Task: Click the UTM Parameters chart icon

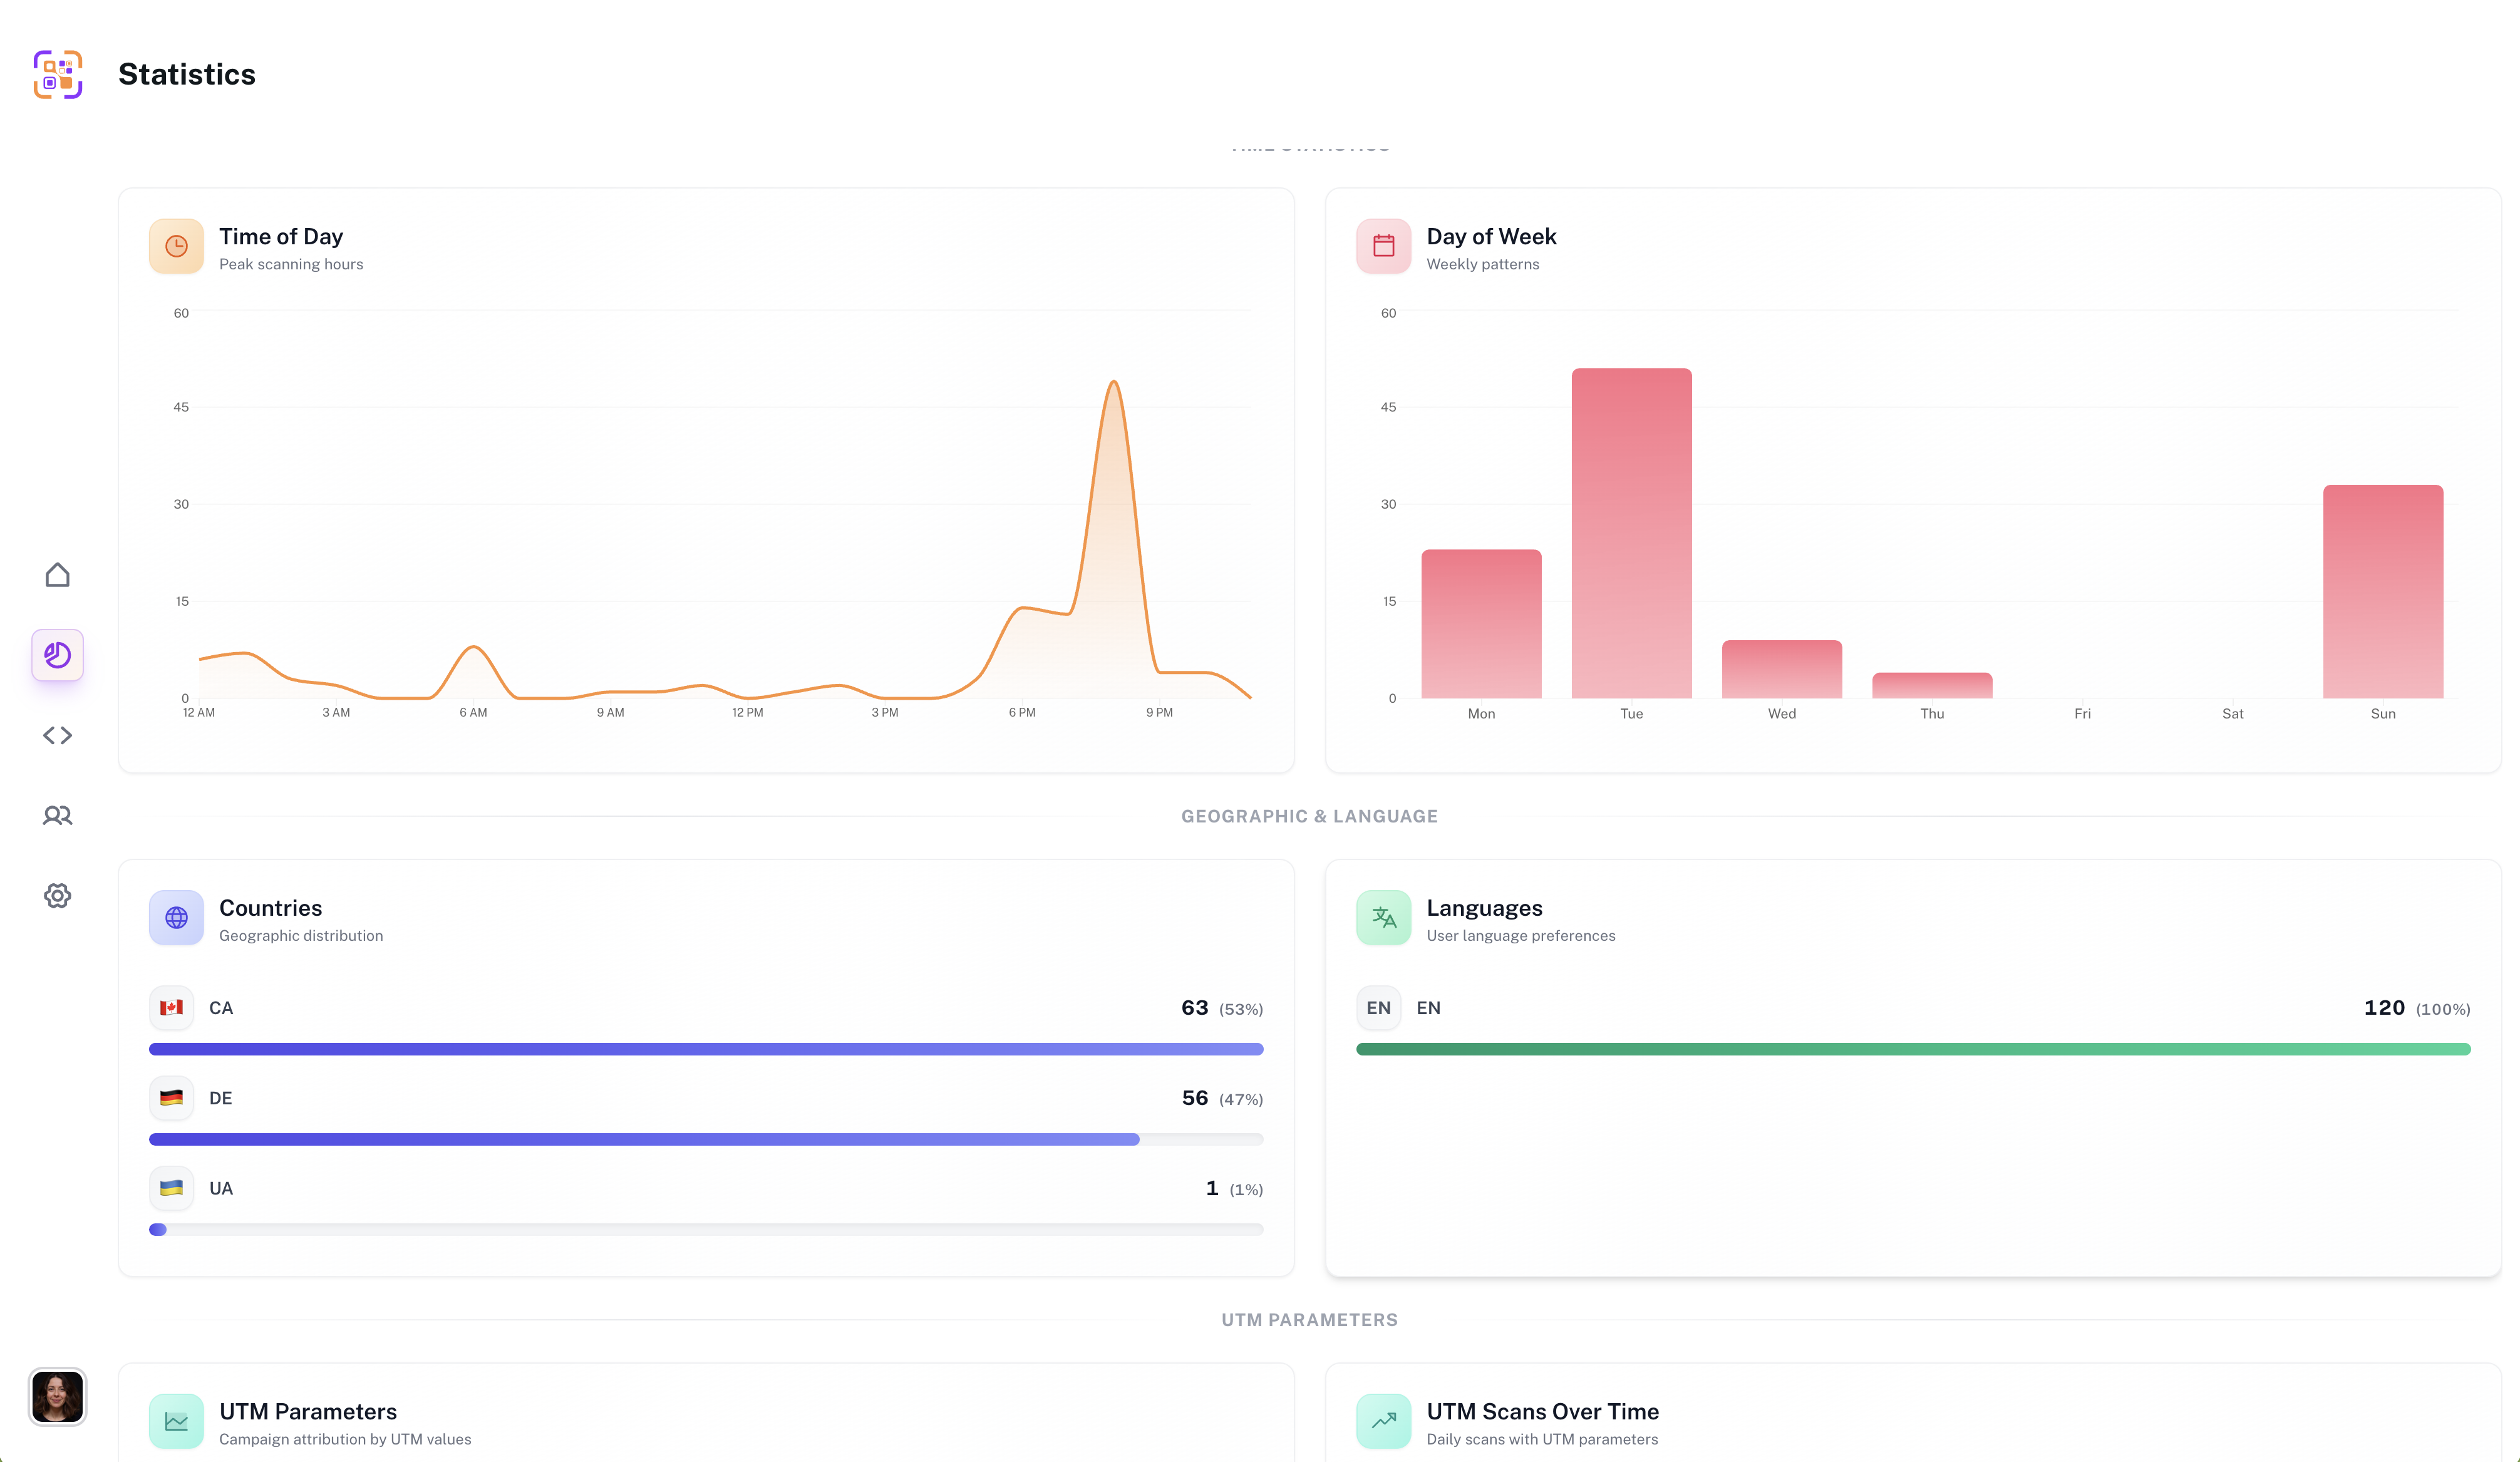Action: (x=176, y=1421)
